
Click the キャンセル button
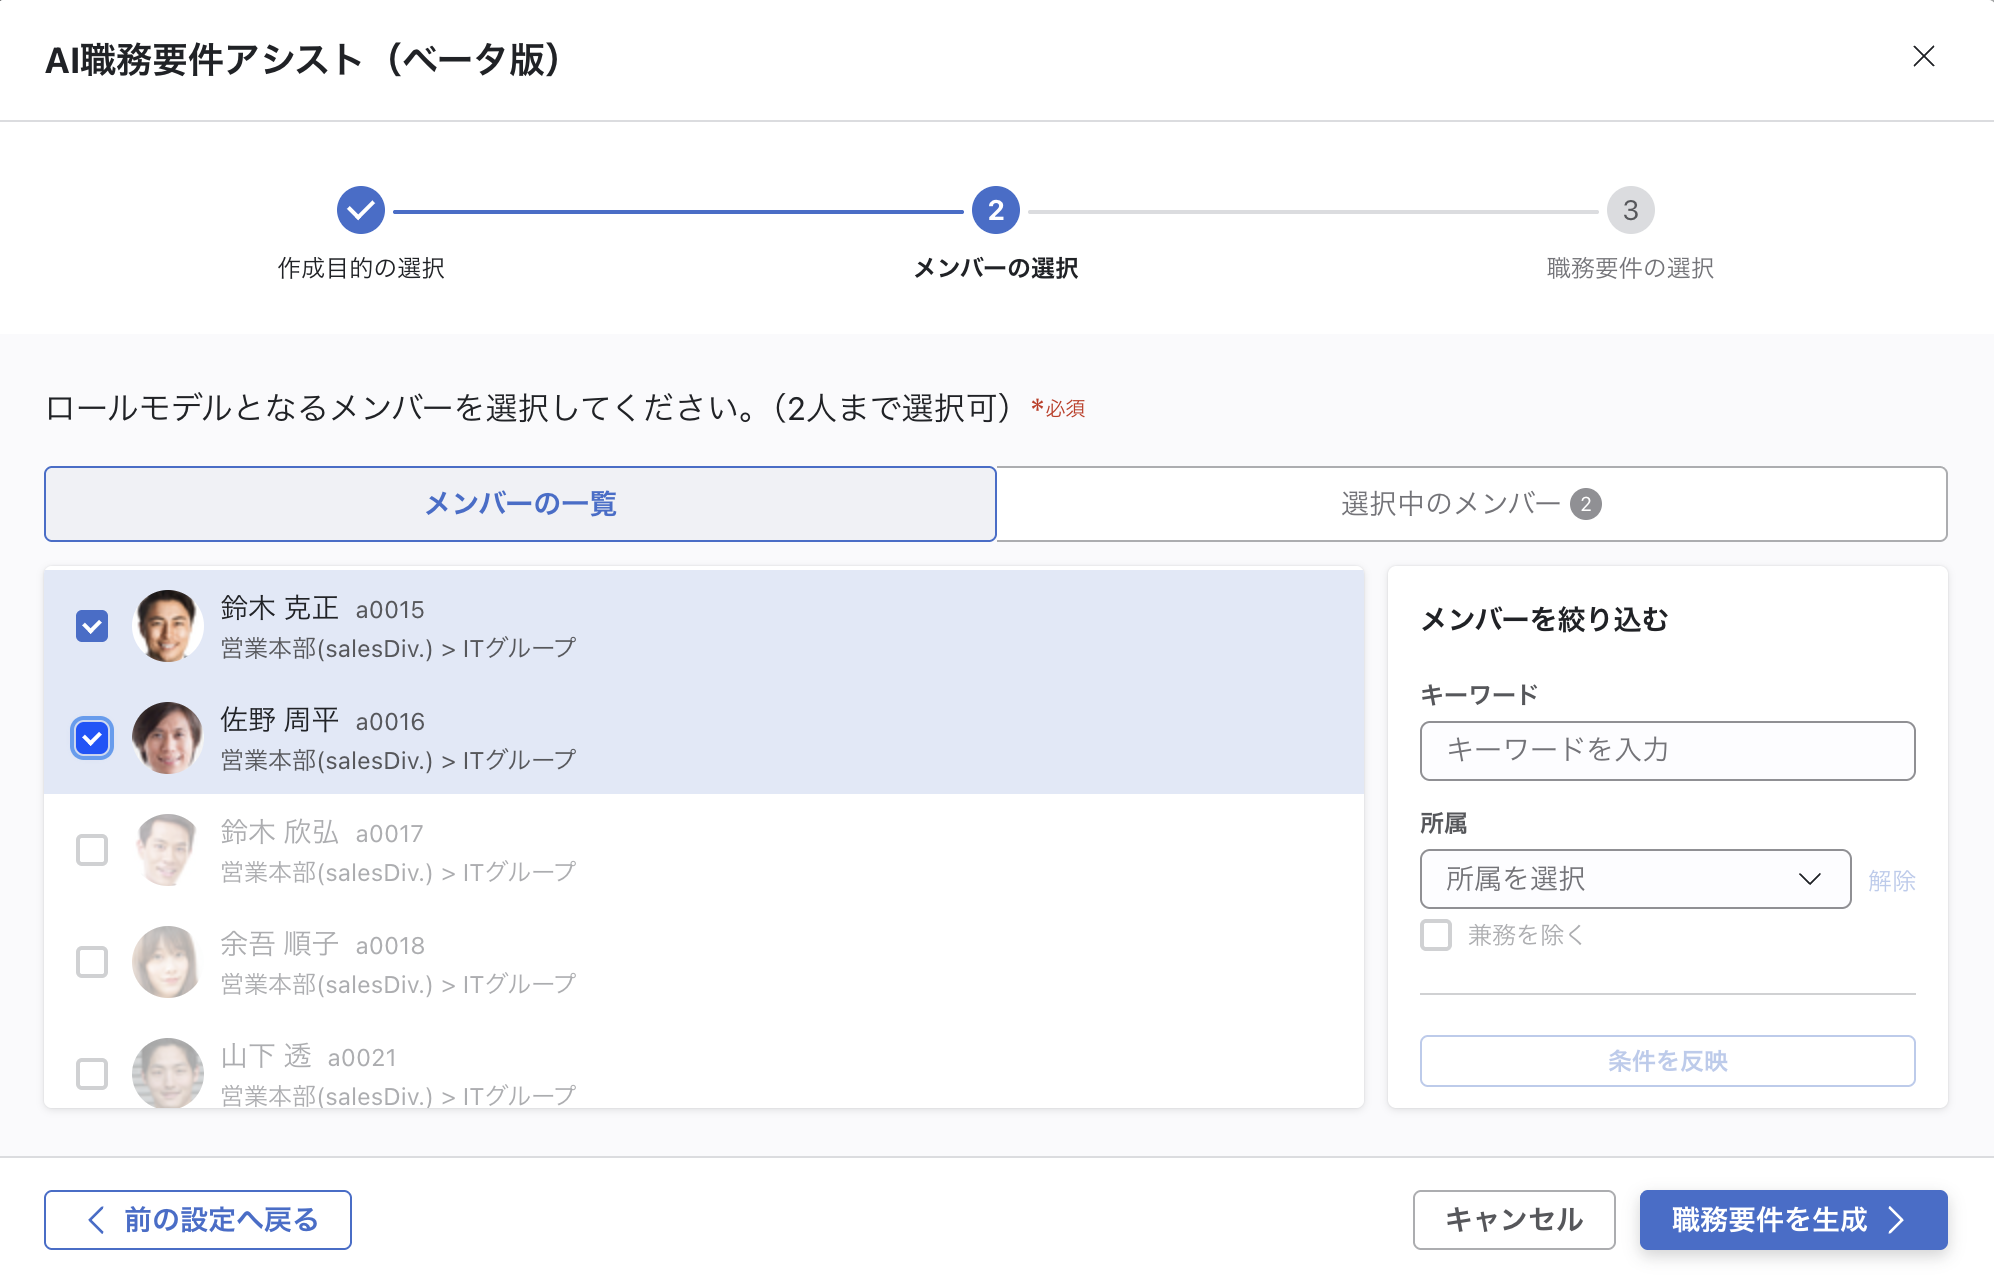tap(1514, 1220)
